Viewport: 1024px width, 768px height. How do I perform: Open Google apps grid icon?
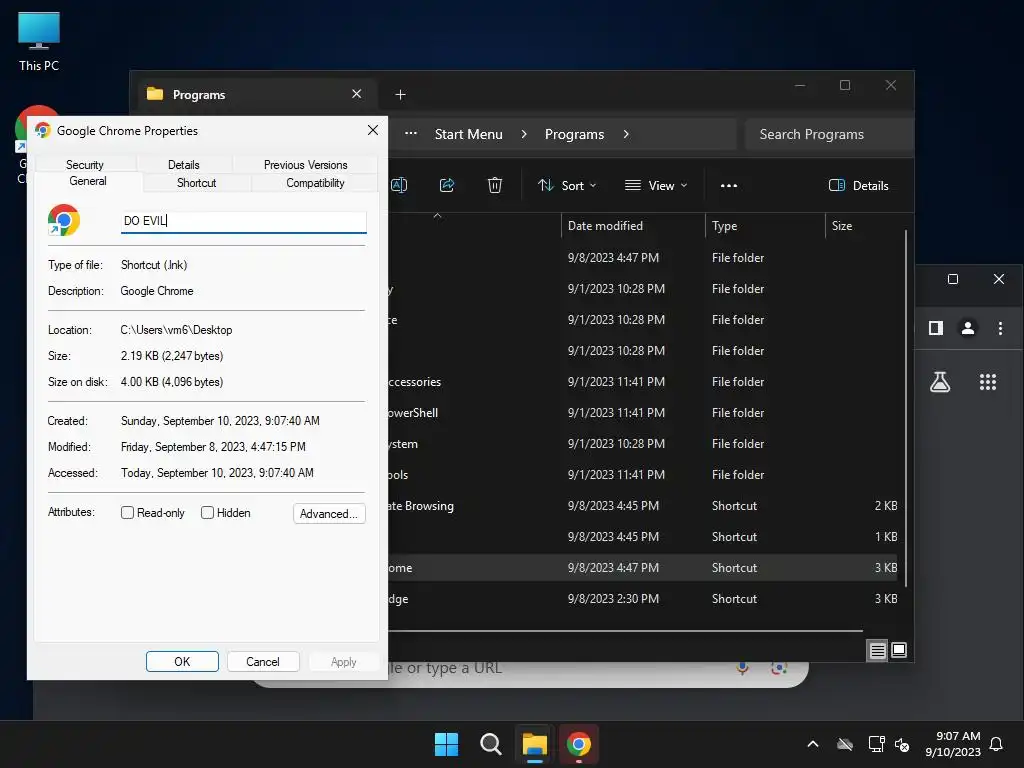[x=988, y=382]
